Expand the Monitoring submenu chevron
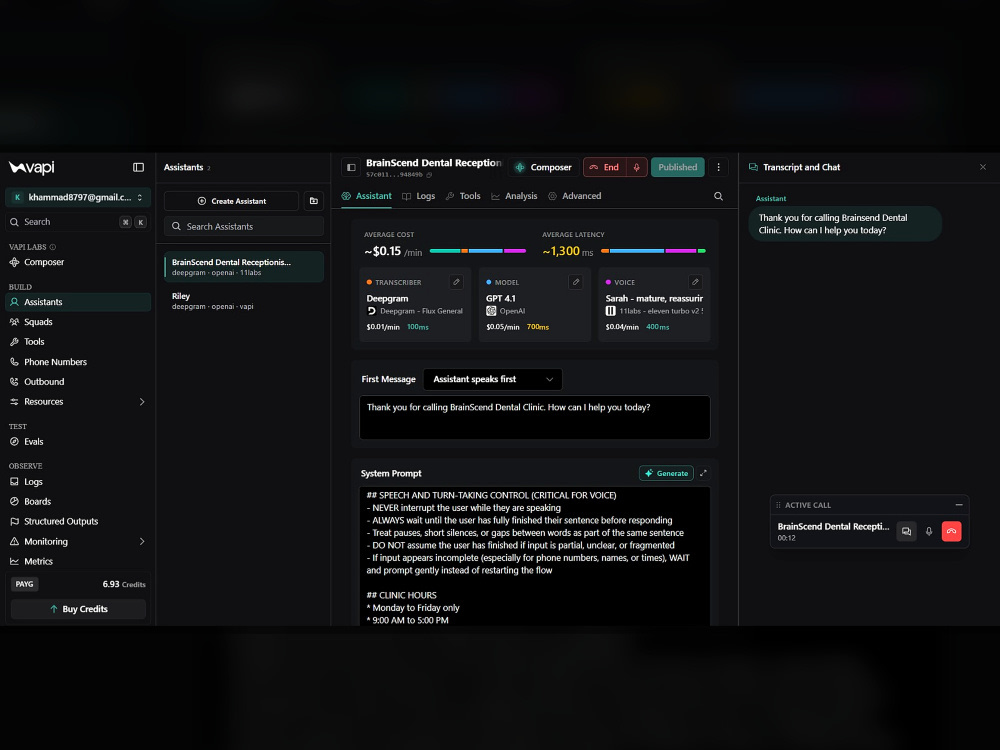 tap(142, 541)
